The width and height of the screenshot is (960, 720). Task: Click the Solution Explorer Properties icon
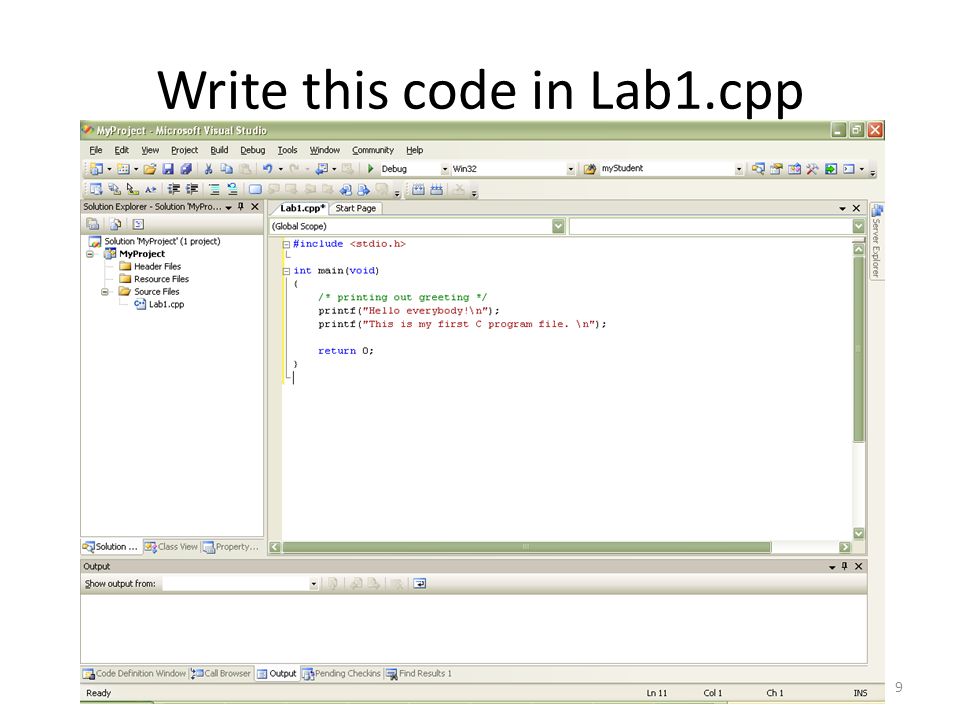92,225
